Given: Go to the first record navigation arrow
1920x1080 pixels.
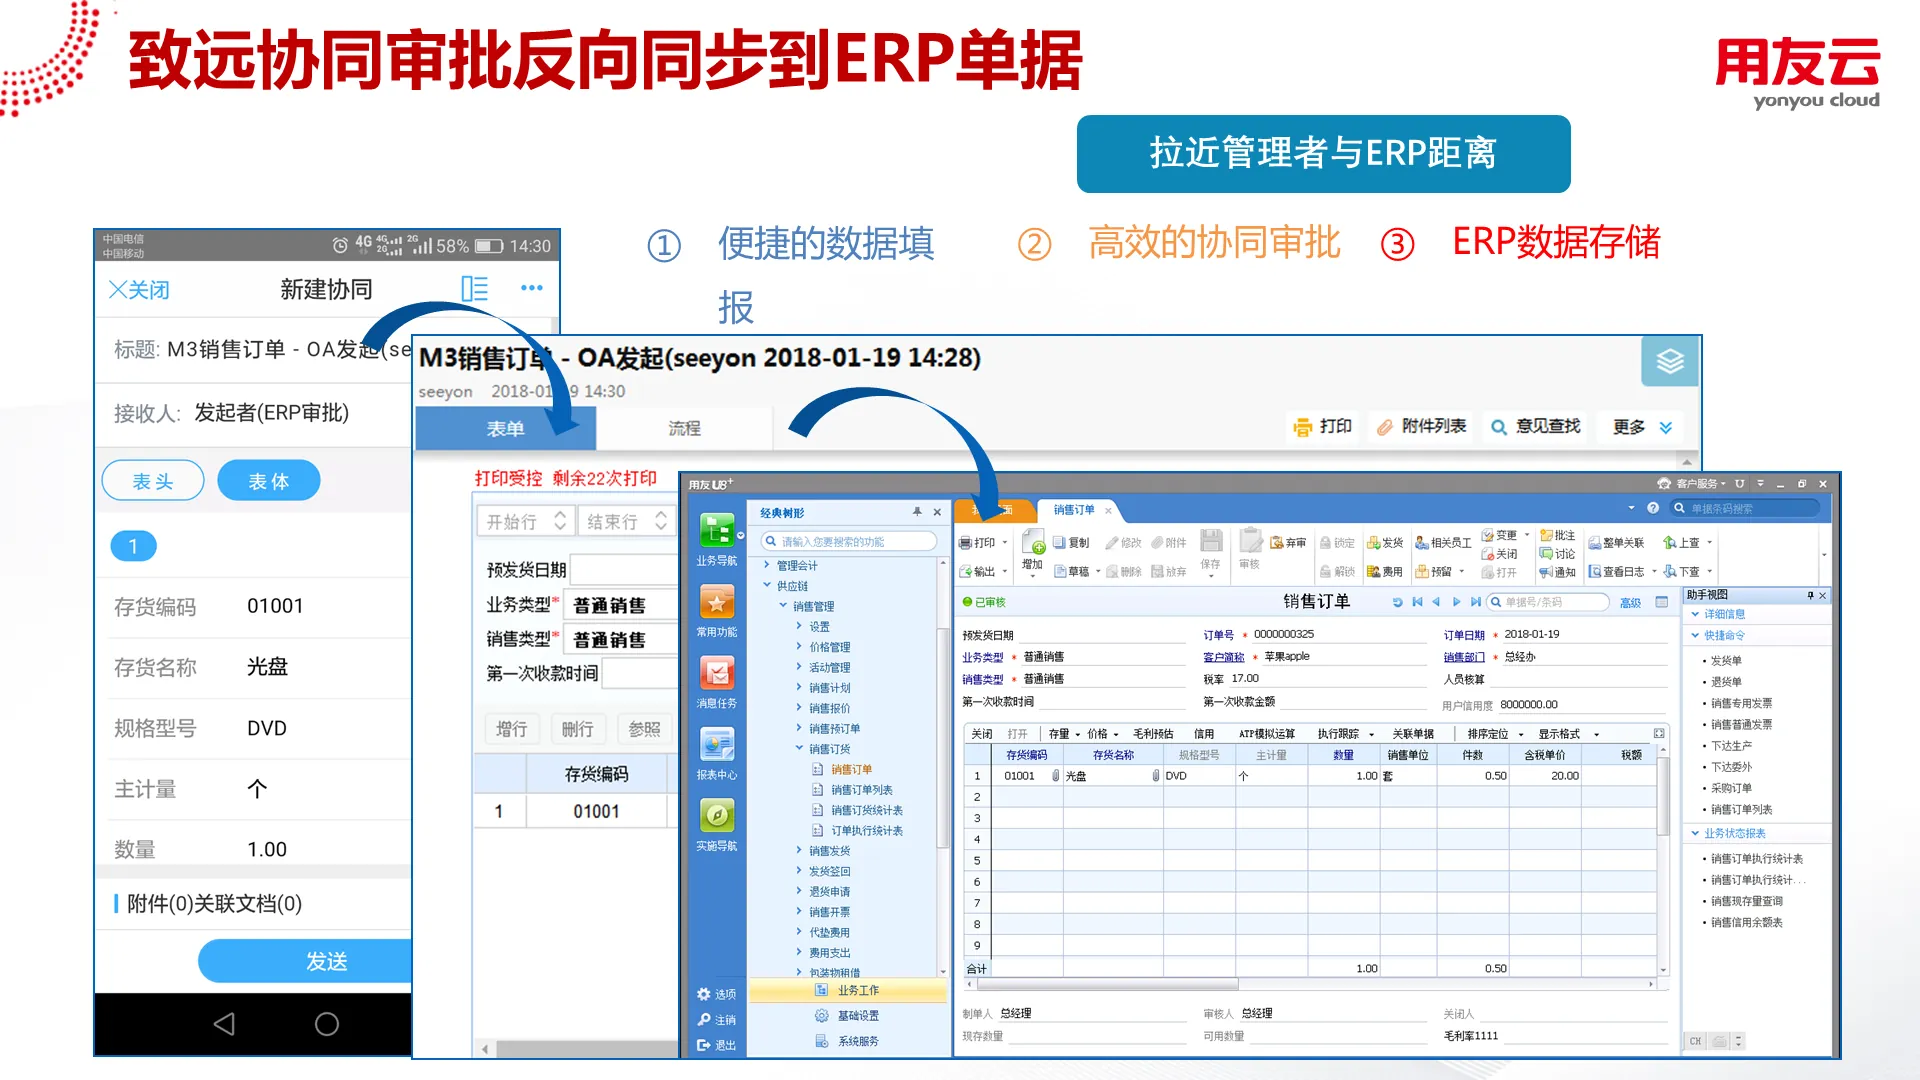Looking at the screenshot, I should click(1417, 602).
